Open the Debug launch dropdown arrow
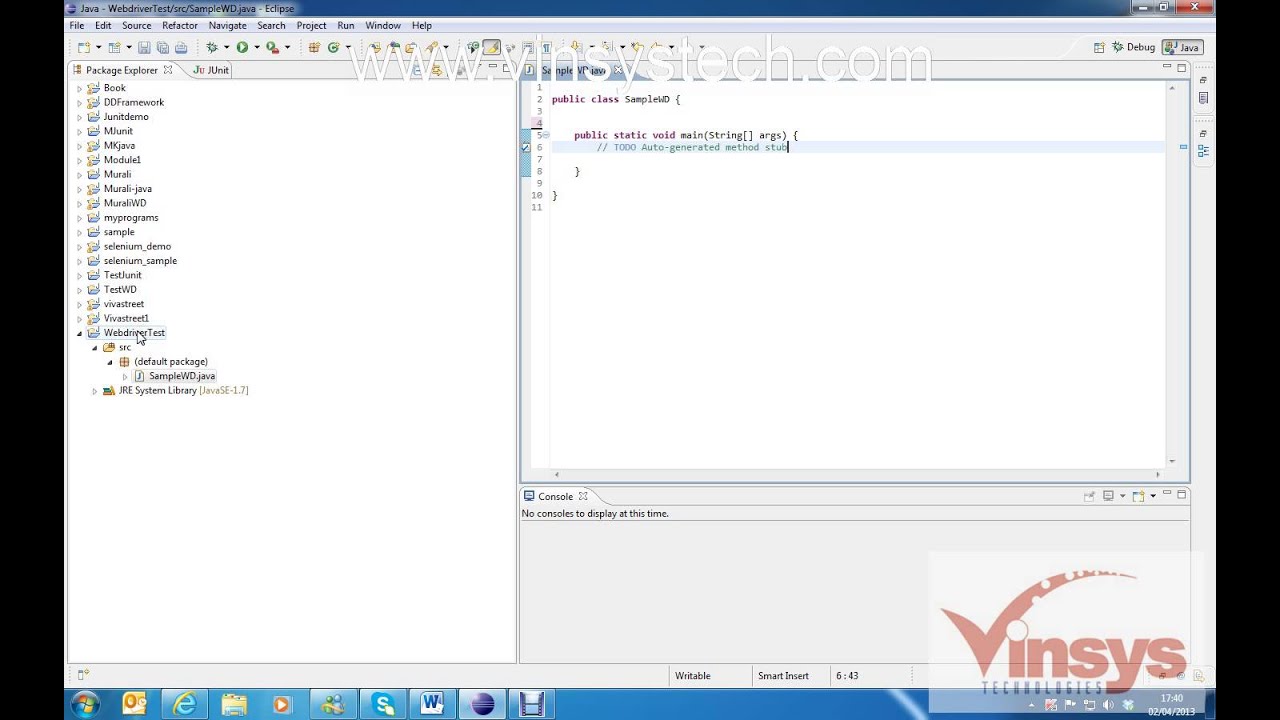Viewport: 1280px width, 720px height. pos(226,47)
